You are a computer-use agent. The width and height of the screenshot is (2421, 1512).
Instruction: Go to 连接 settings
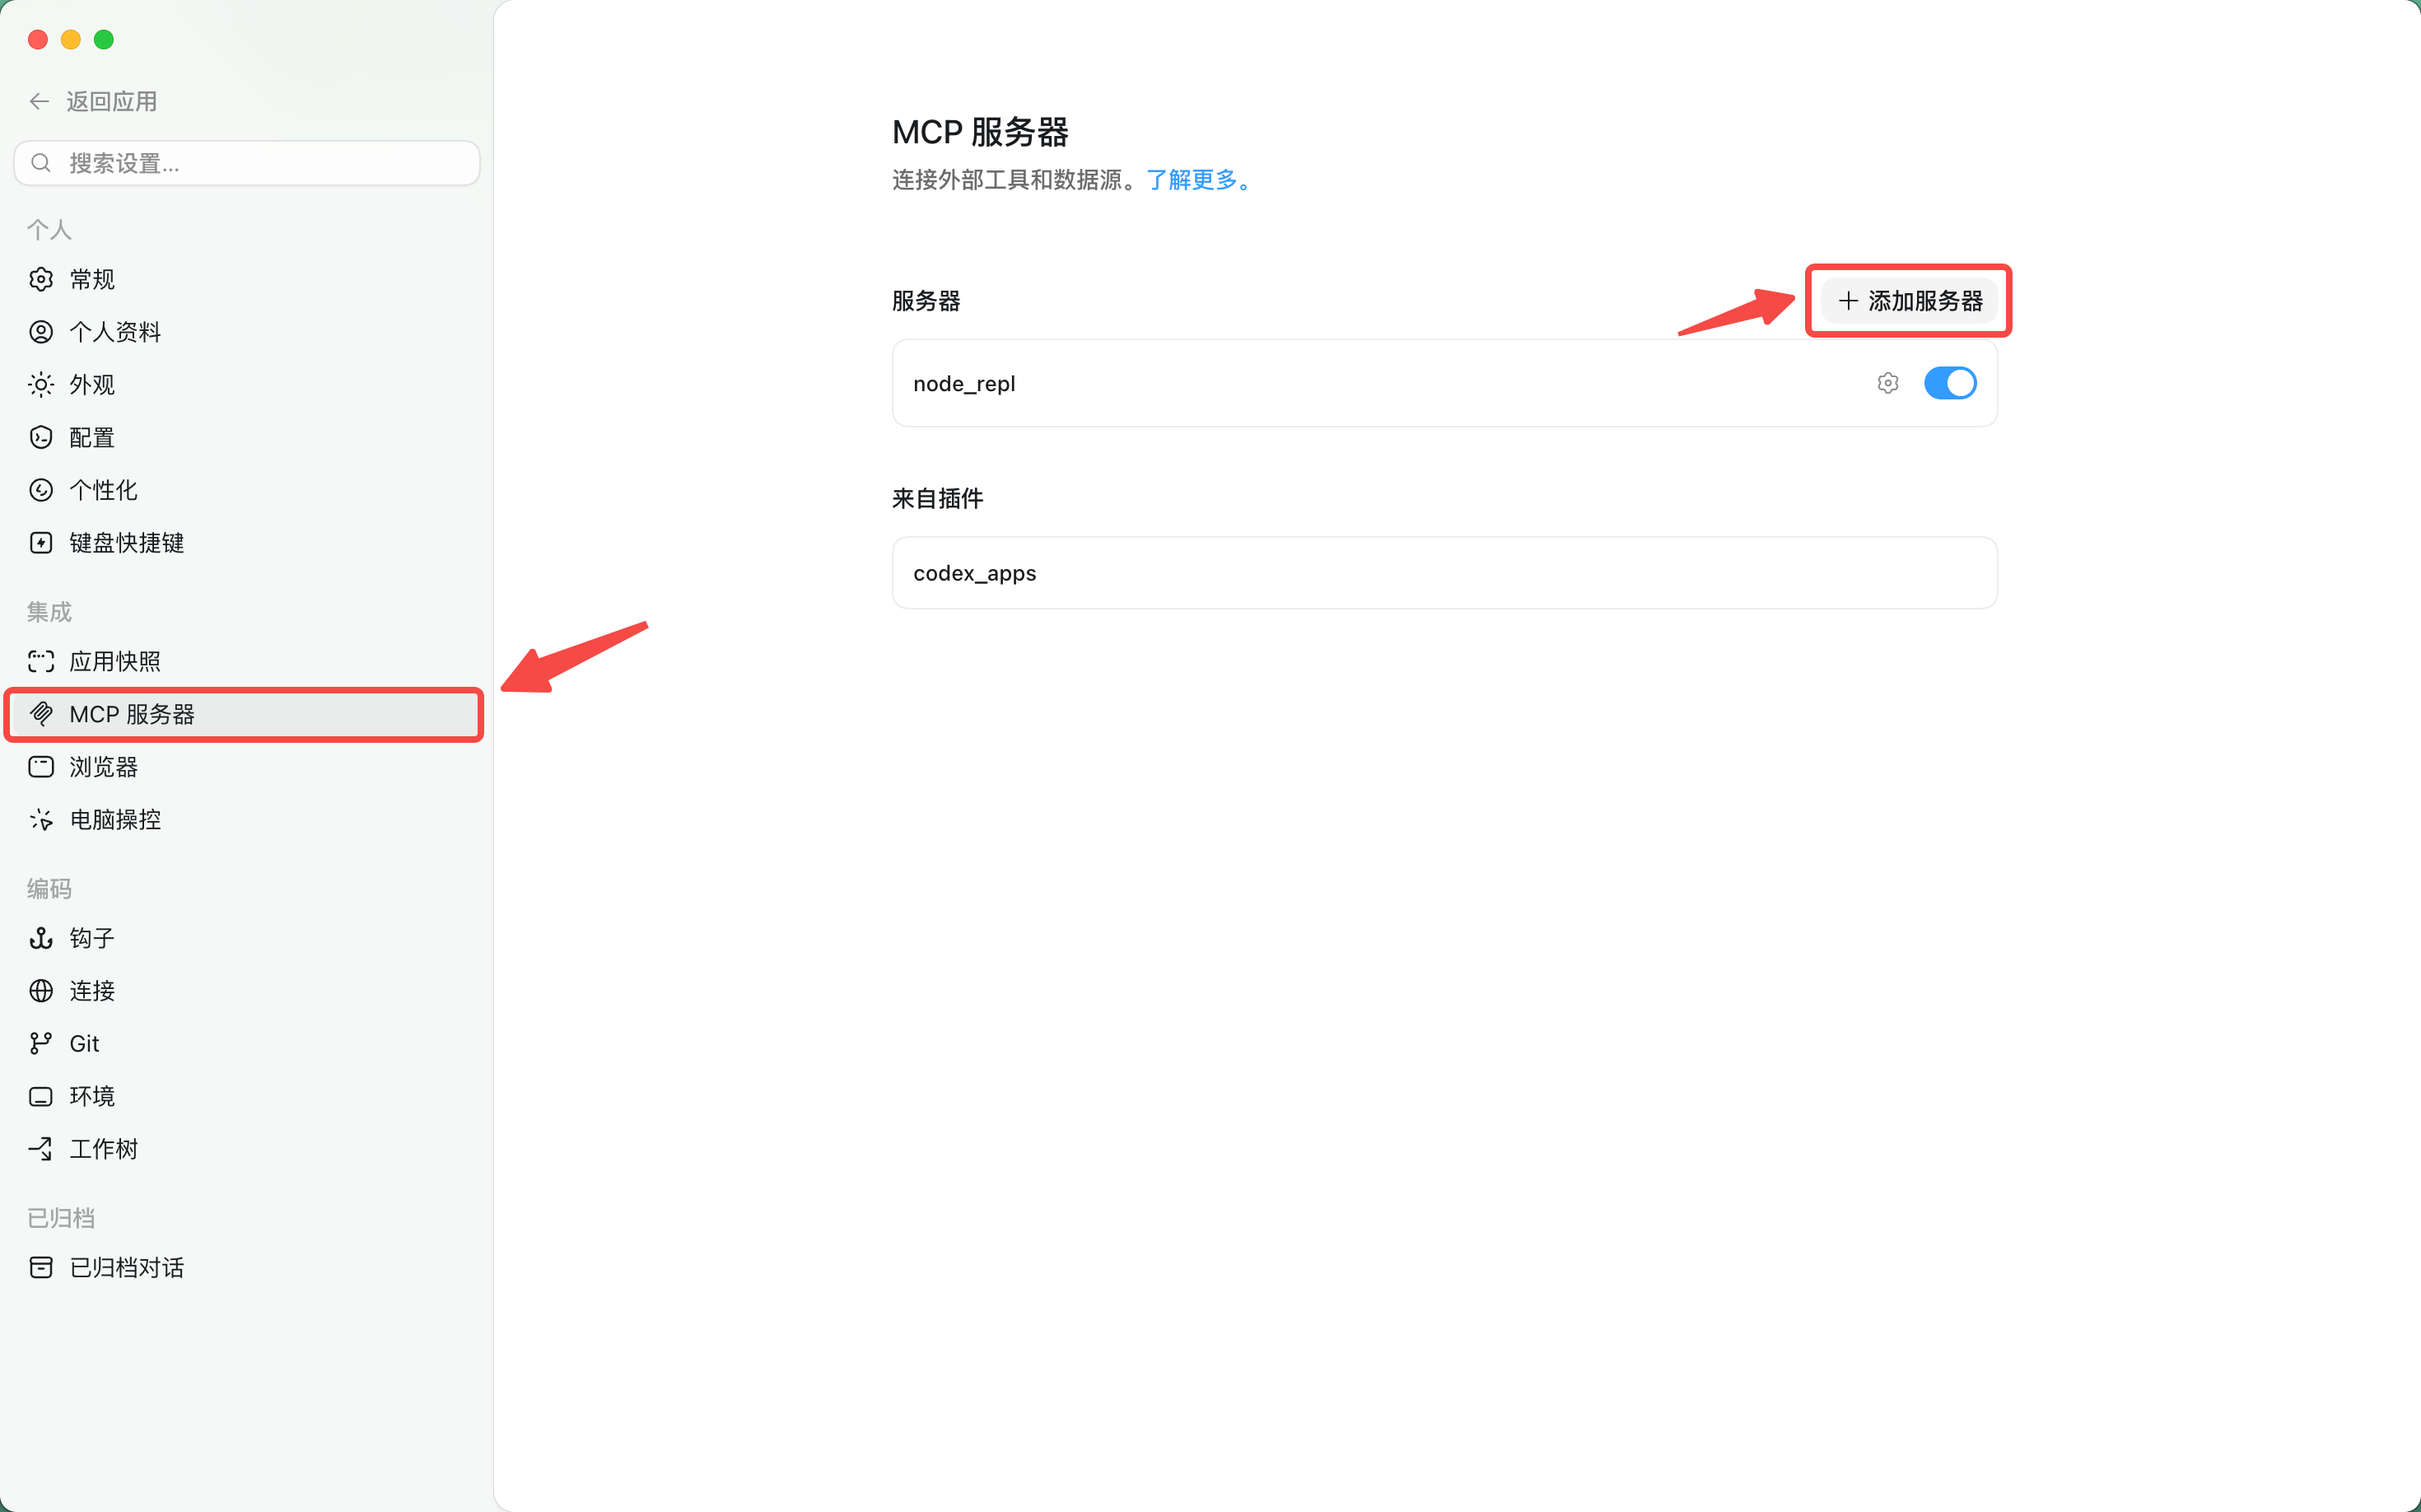click(245, 991)
